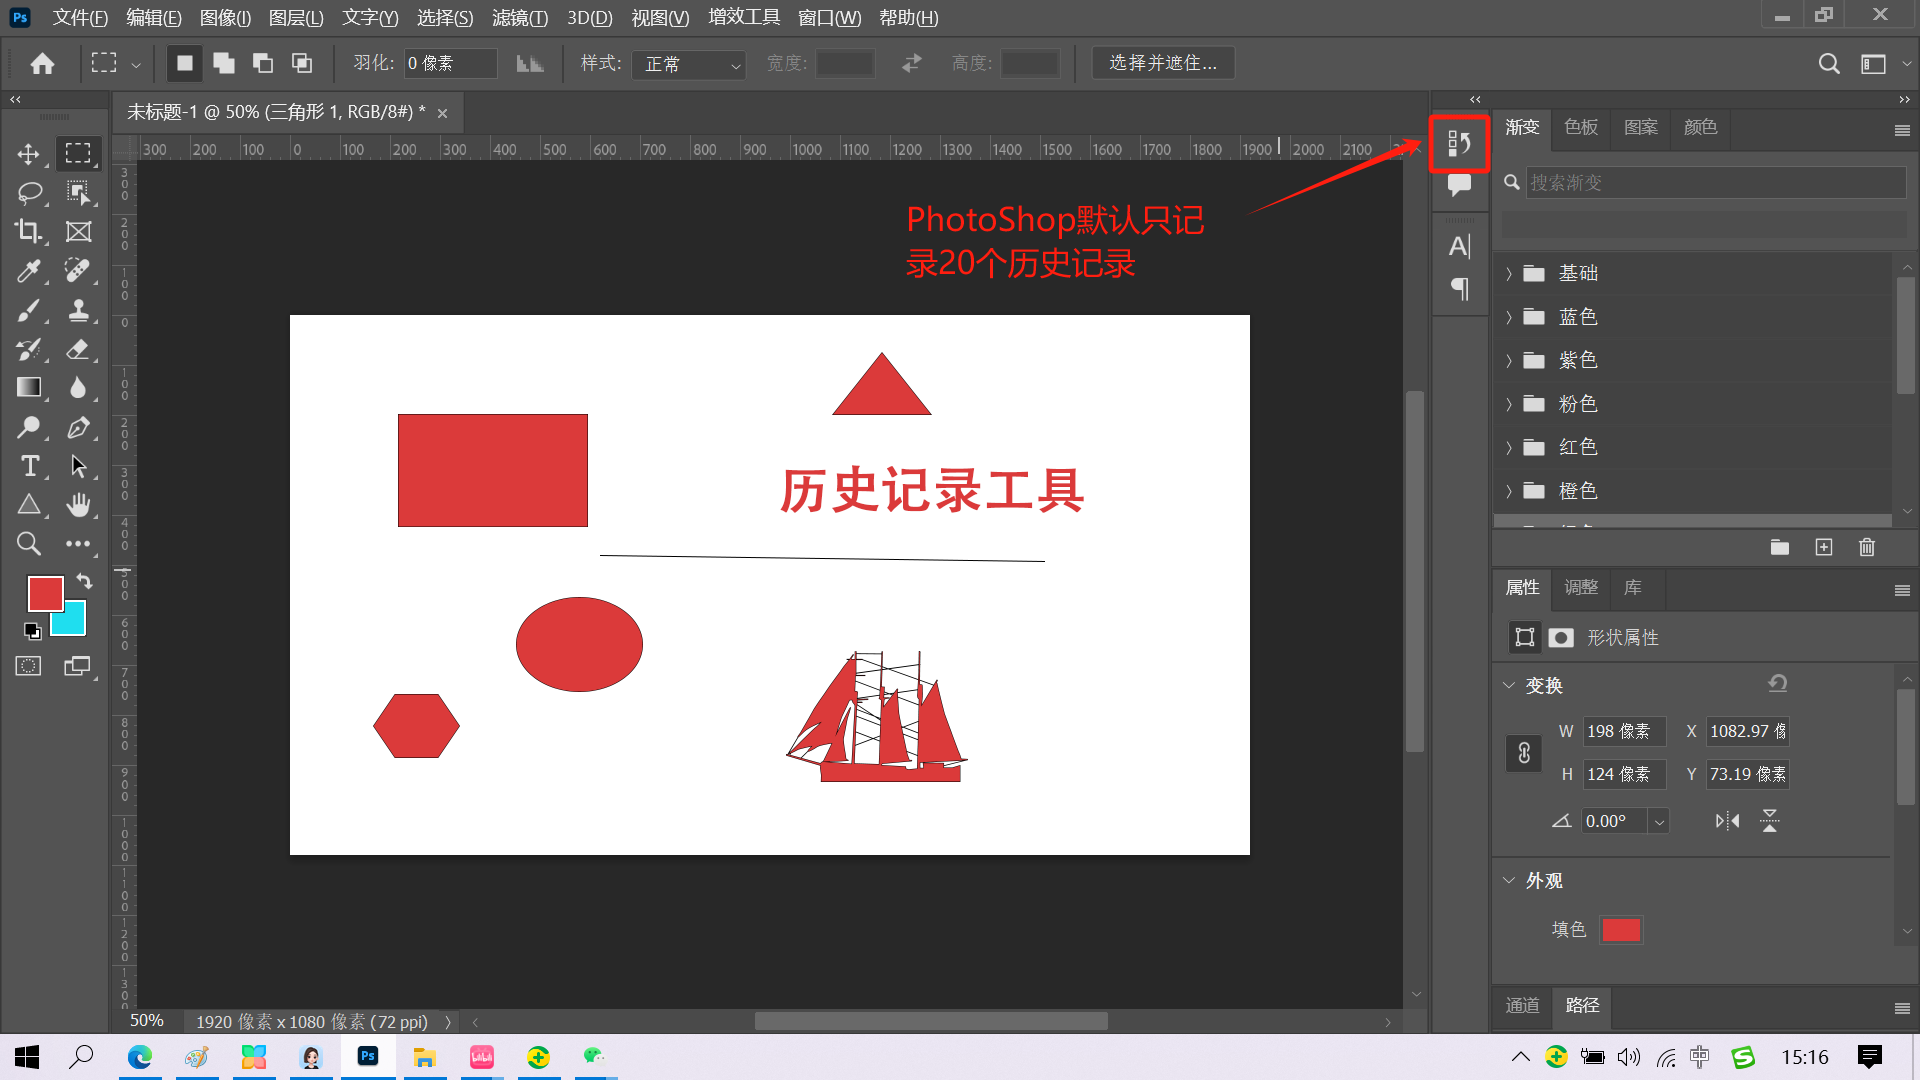Viewport: 1920px width, 1080px height.
Task: Click the 搜索渐变 search field
Action: point(1714,183)
